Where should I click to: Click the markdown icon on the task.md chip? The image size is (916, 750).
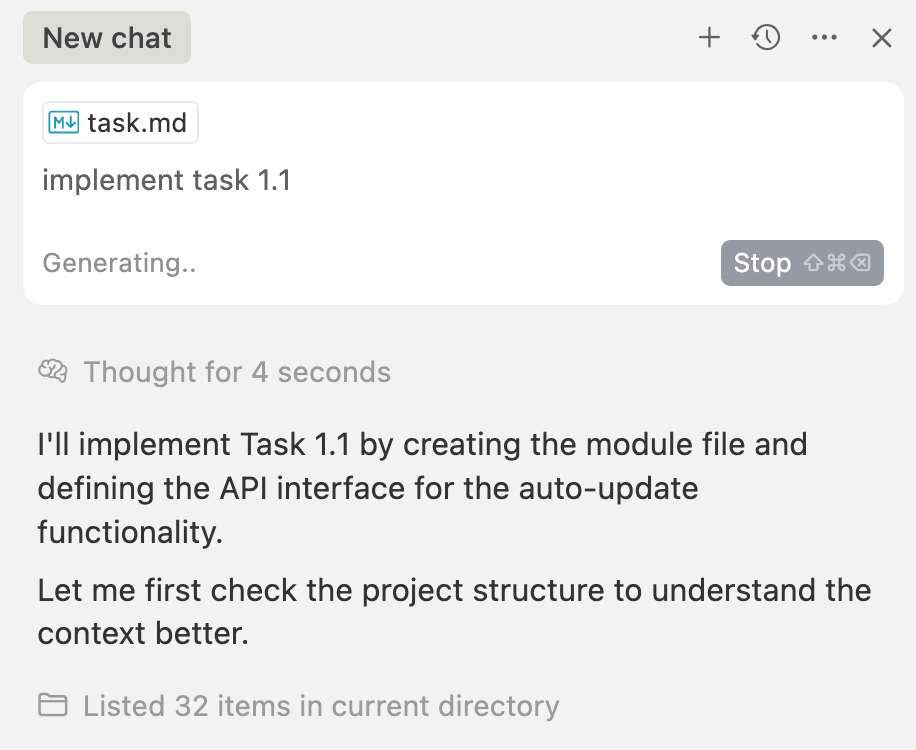pyautogui.click(x=64, y=123)
